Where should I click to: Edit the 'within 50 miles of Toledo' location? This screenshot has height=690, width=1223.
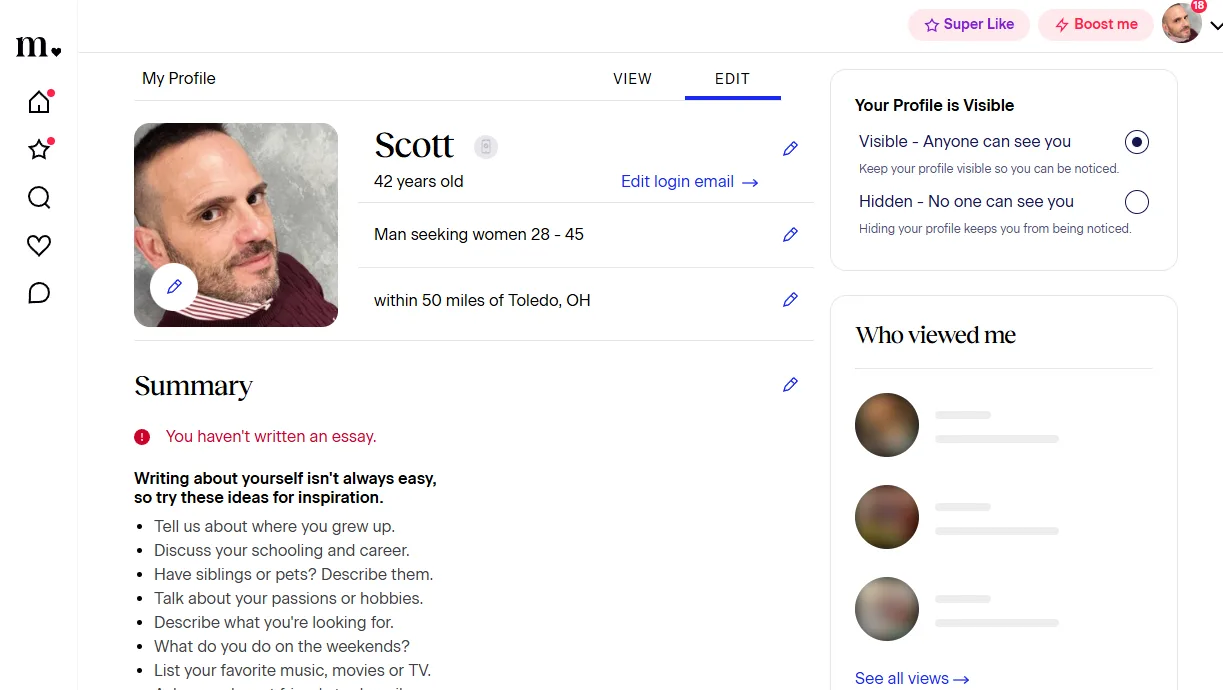[790, 300]
